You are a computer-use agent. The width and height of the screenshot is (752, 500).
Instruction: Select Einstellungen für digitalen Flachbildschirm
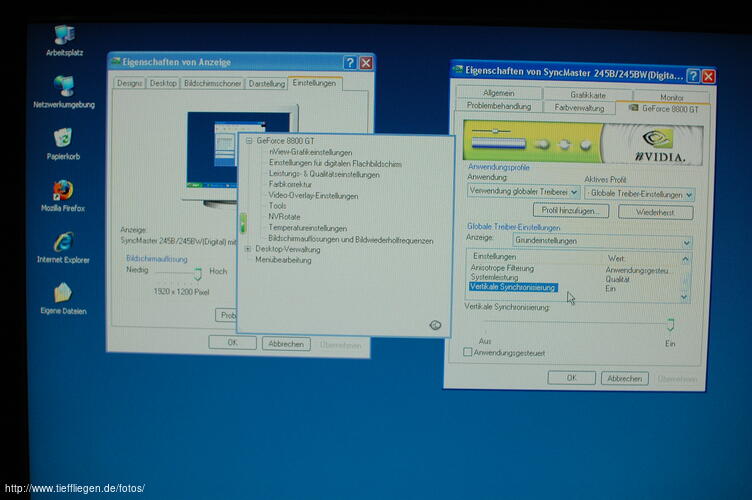[x=335, y=163]
